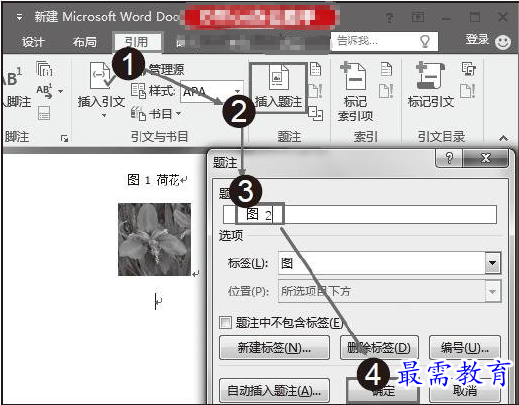The height and width of the screenshot is (405, 519).
Task: Click the caption text 图 1 荷花
Action: [x=153, y=180]
